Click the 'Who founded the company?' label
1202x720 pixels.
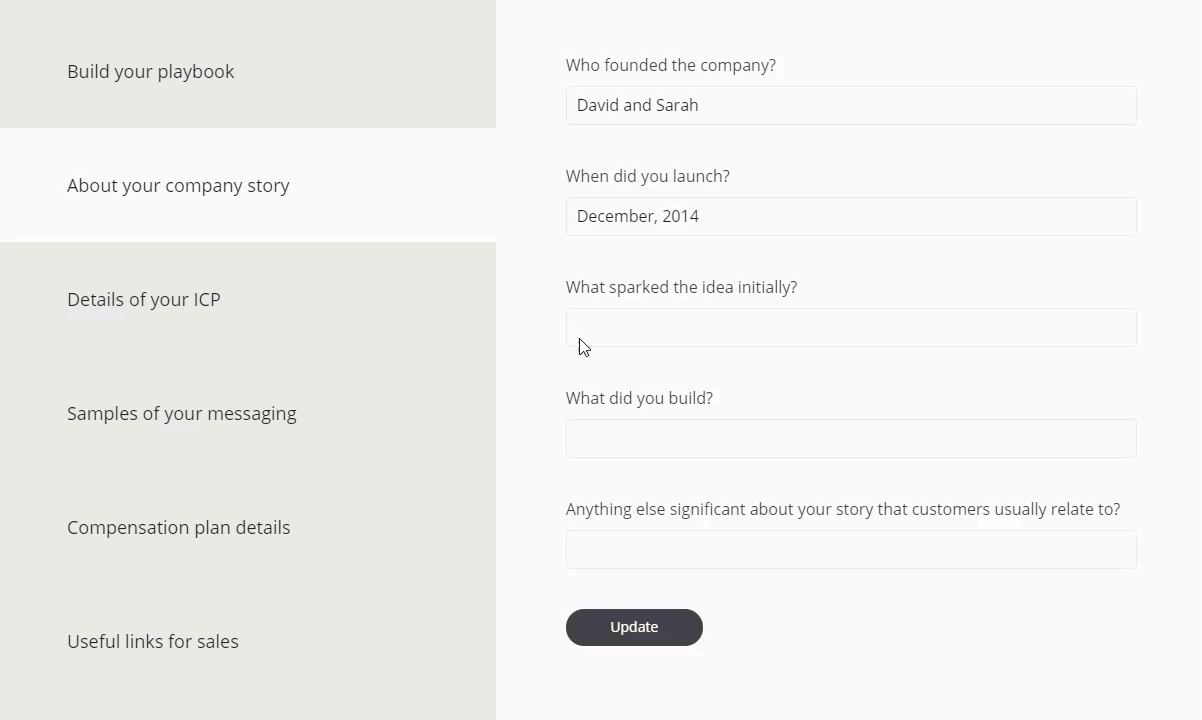(x=671, y=65)
